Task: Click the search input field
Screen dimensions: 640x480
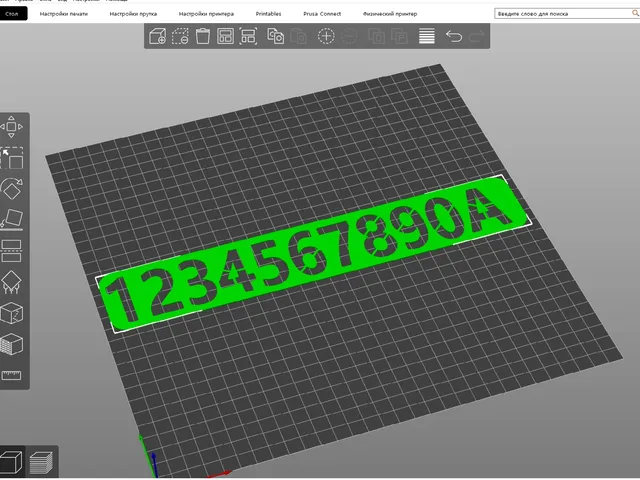Action: pos(562,13)
